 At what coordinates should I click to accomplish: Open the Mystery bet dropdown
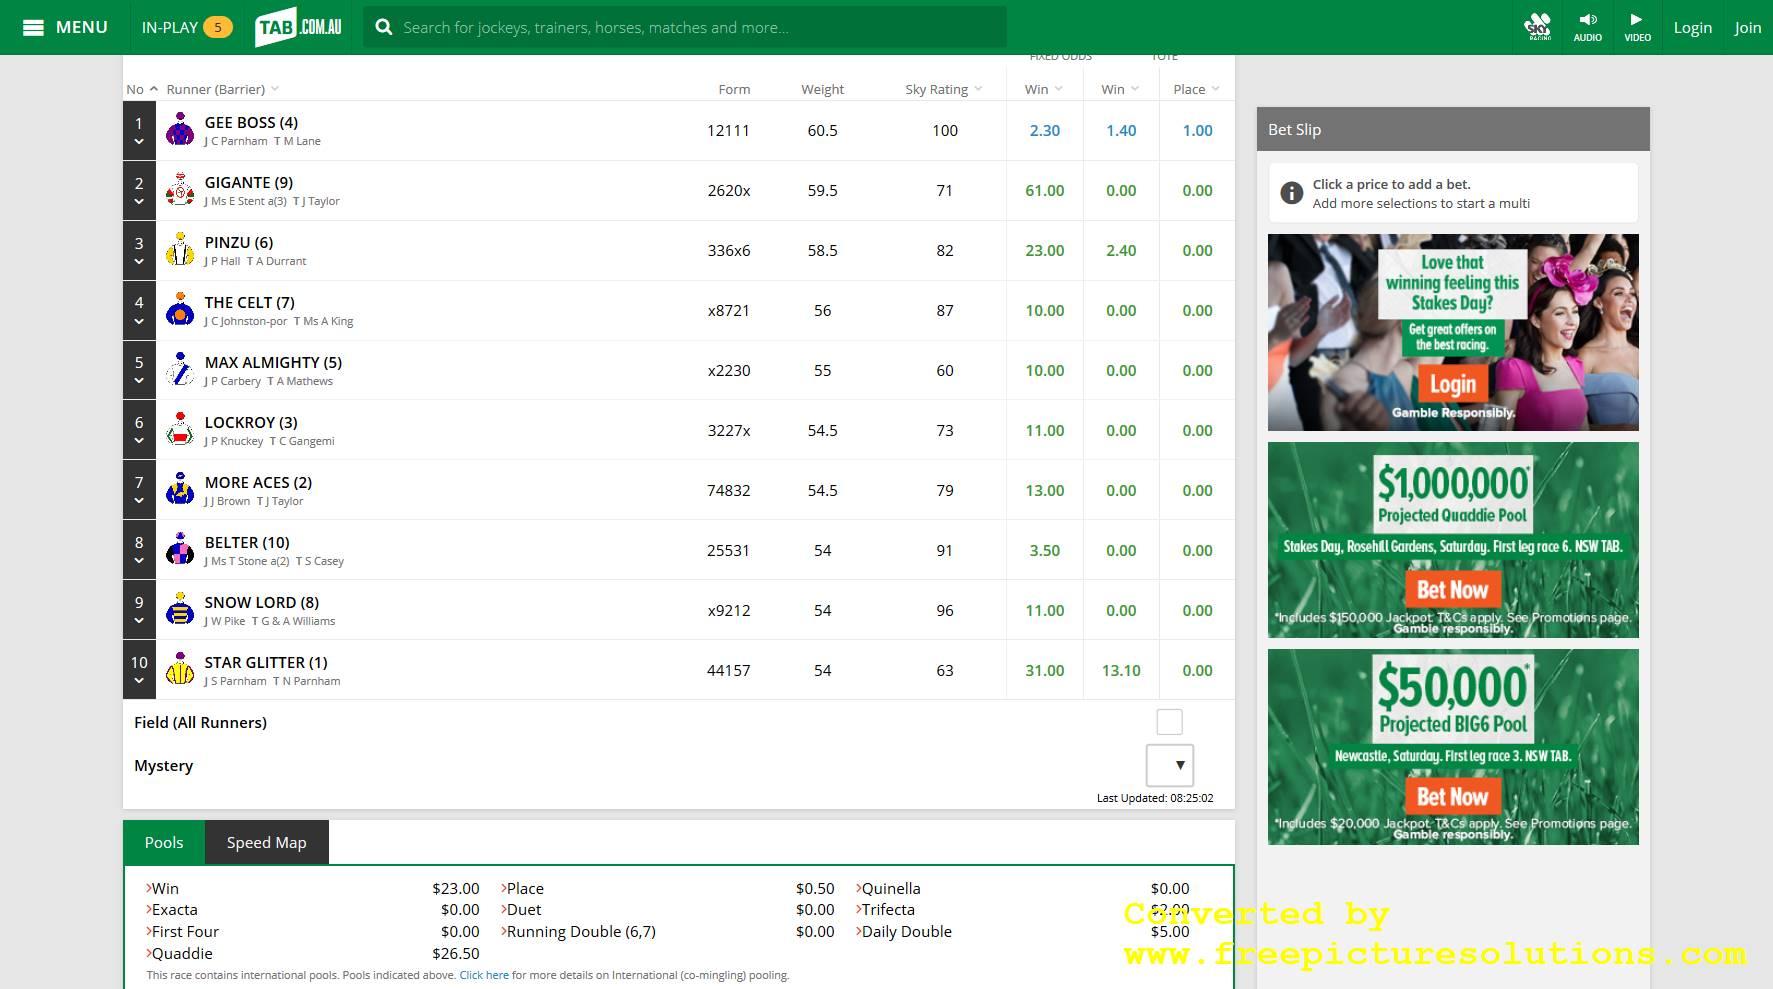pyautogui.click(x=1170, y=765)
